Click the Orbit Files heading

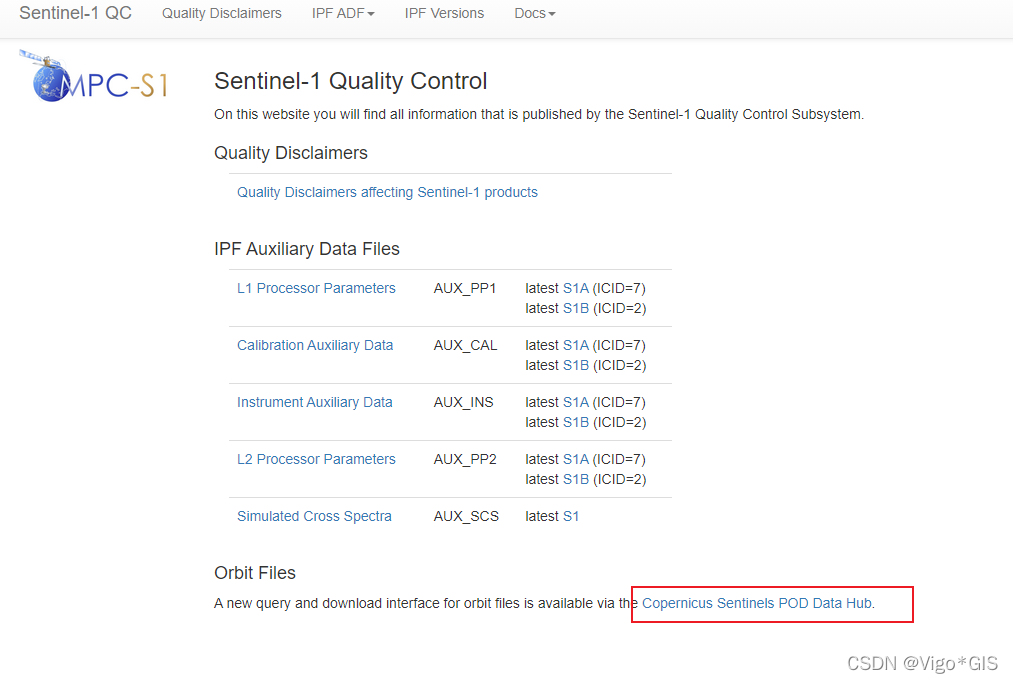pyautogui.click(x=255, y=573)
